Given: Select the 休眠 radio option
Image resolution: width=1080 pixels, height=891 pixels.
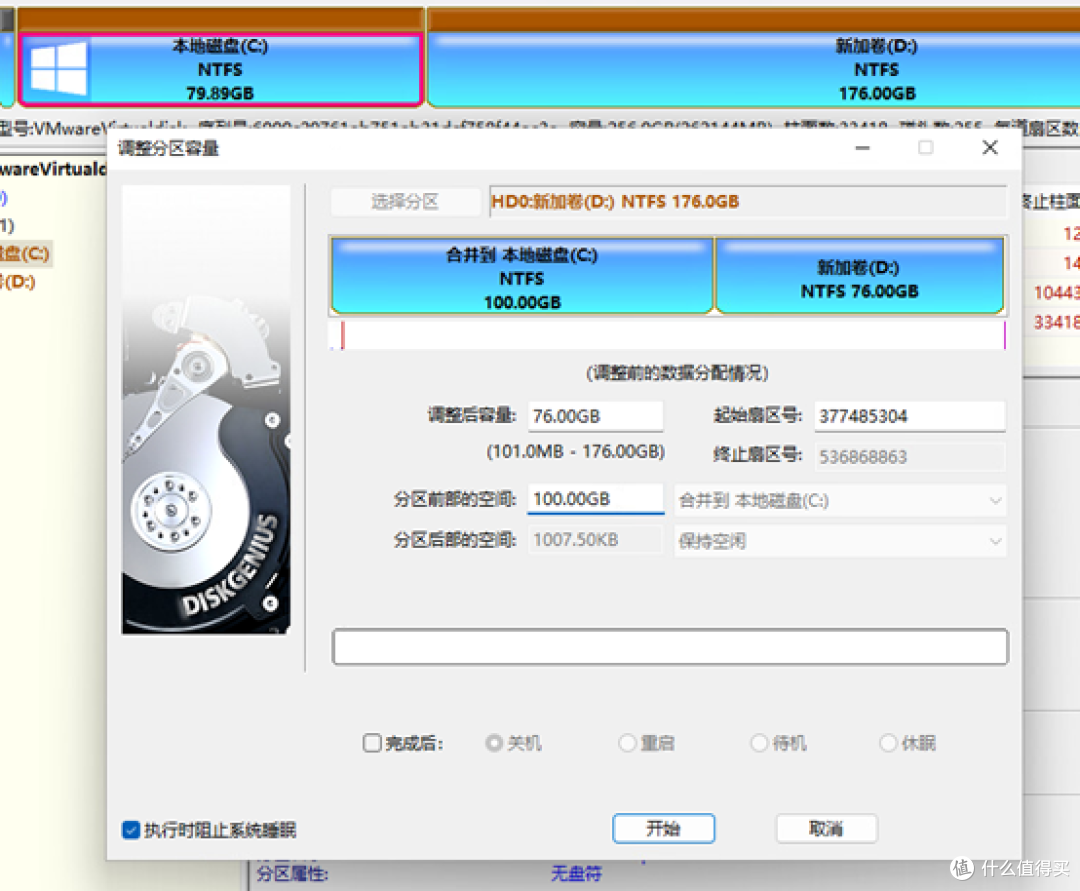Looking at the screenshot, I should pos(889,743).
